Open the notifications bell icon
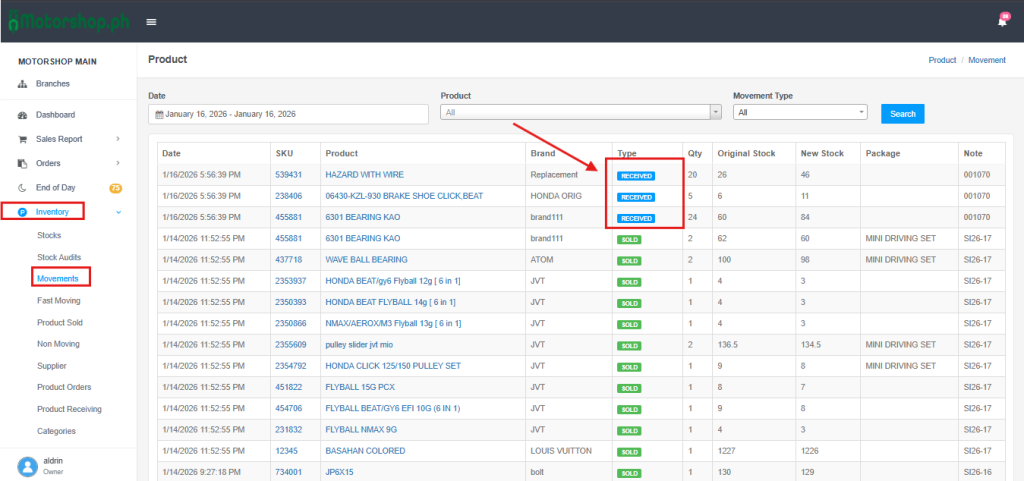This screenshot has height=481, width=1024. pos(1002,21)
